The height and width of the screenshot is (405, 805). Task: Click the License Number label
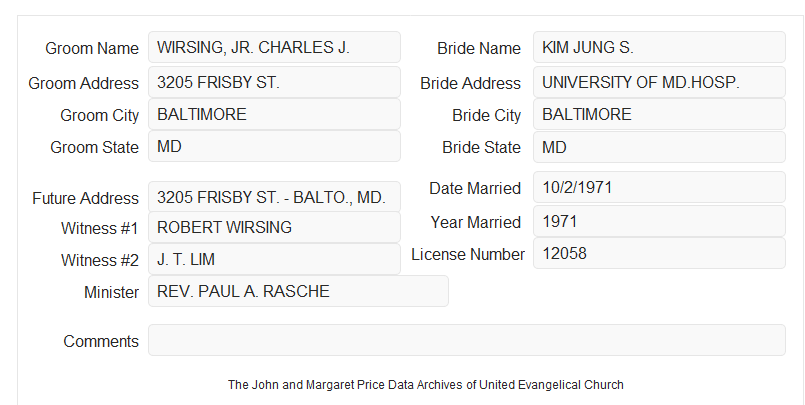point(468,255)
